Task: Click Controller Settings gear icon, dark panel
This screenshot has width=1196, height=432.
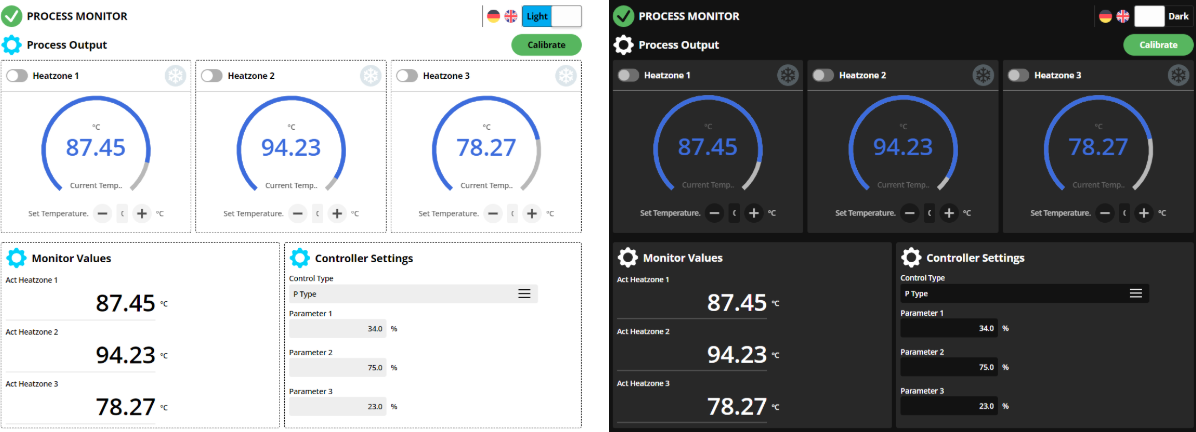Action: [x=911, y=257]
